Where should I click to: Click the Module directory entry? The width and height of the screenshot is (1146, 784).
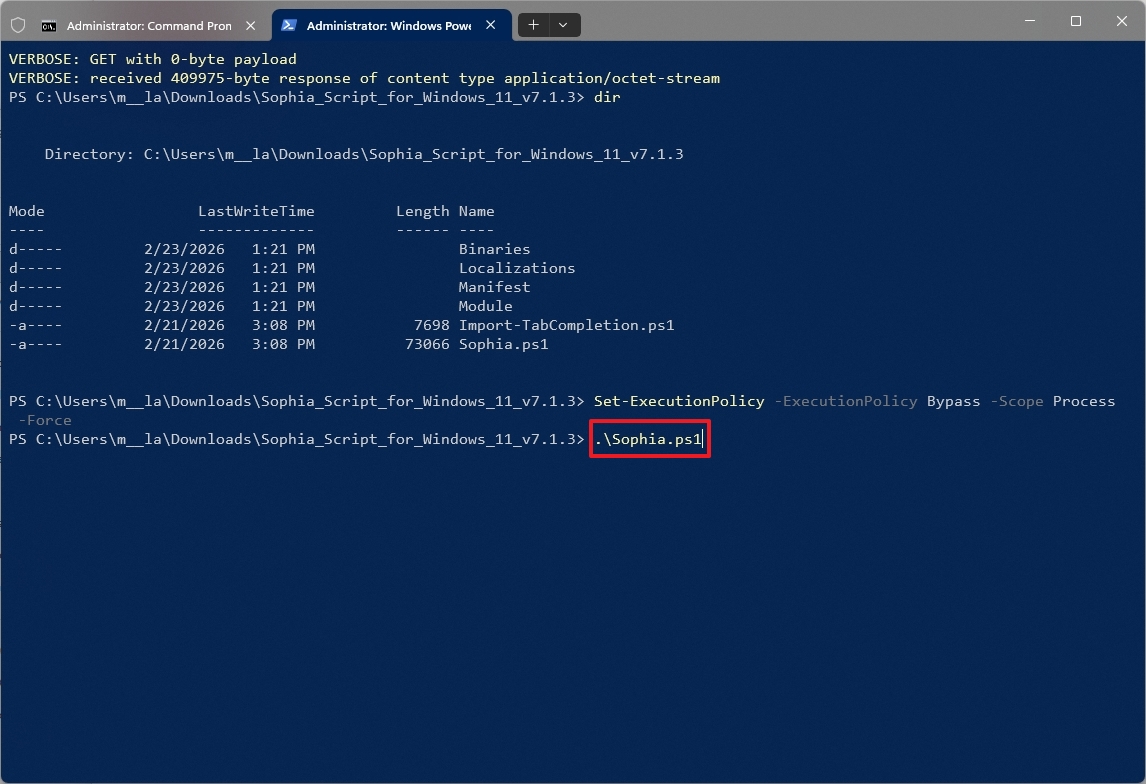(485, 306)
